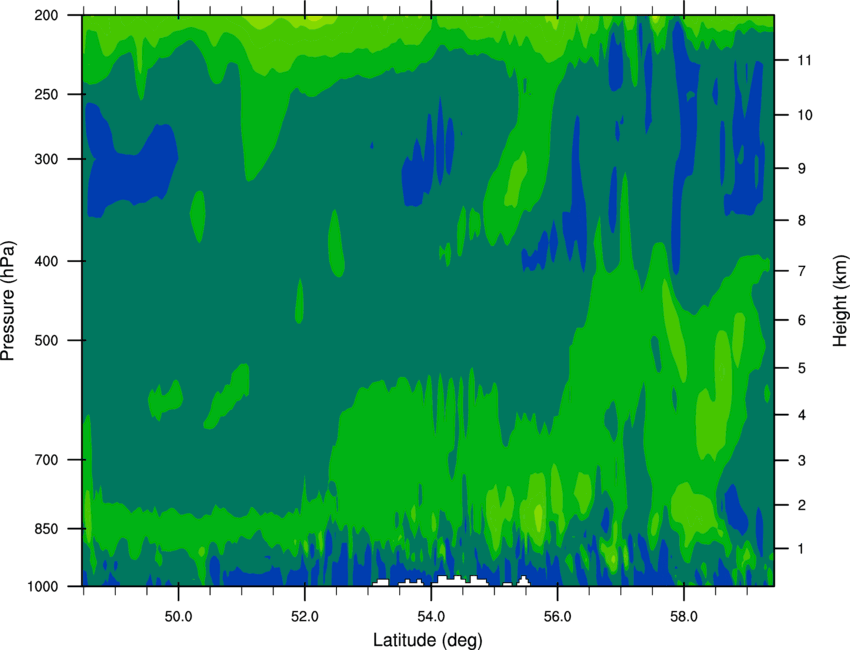
Task: Click the 50.0 latitude tick label
Action: [178, 617]
